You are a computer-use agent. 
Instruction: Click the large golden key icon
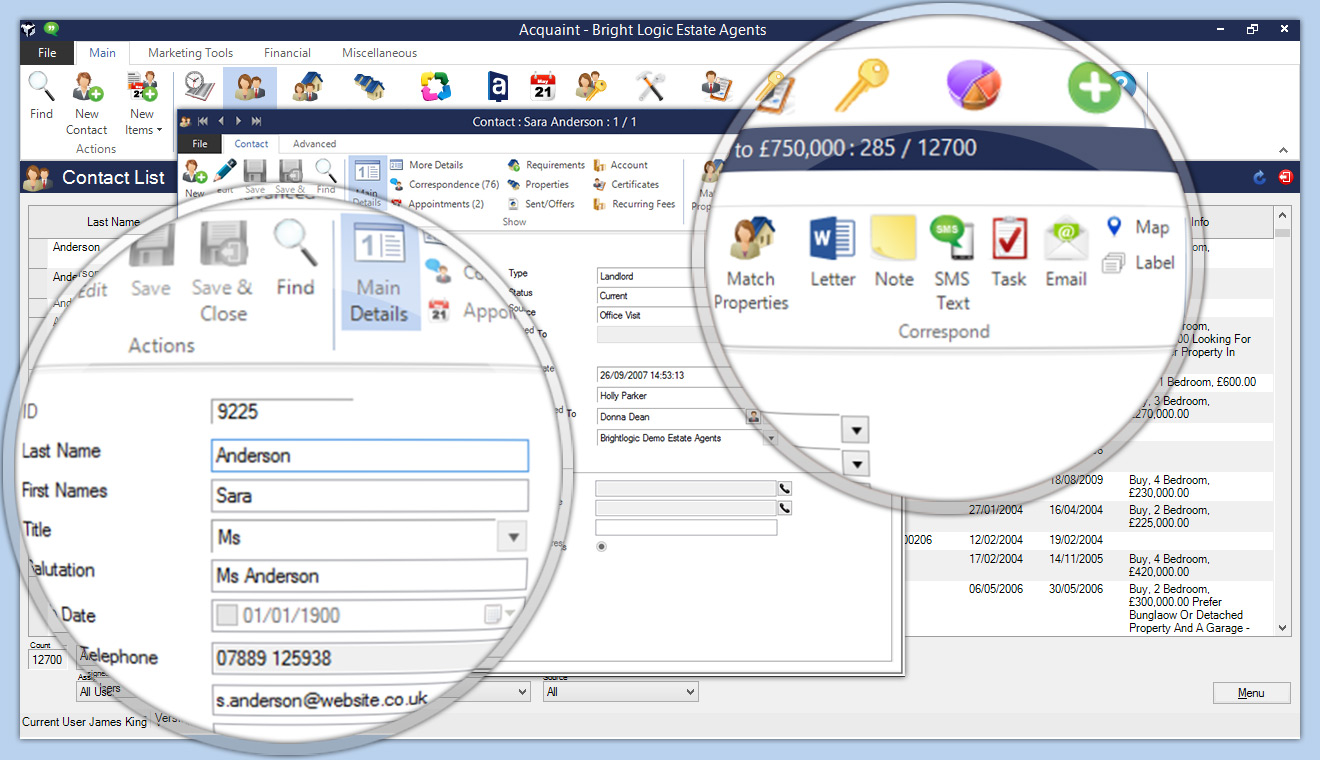pyautogui.click(x=861, y=83)
